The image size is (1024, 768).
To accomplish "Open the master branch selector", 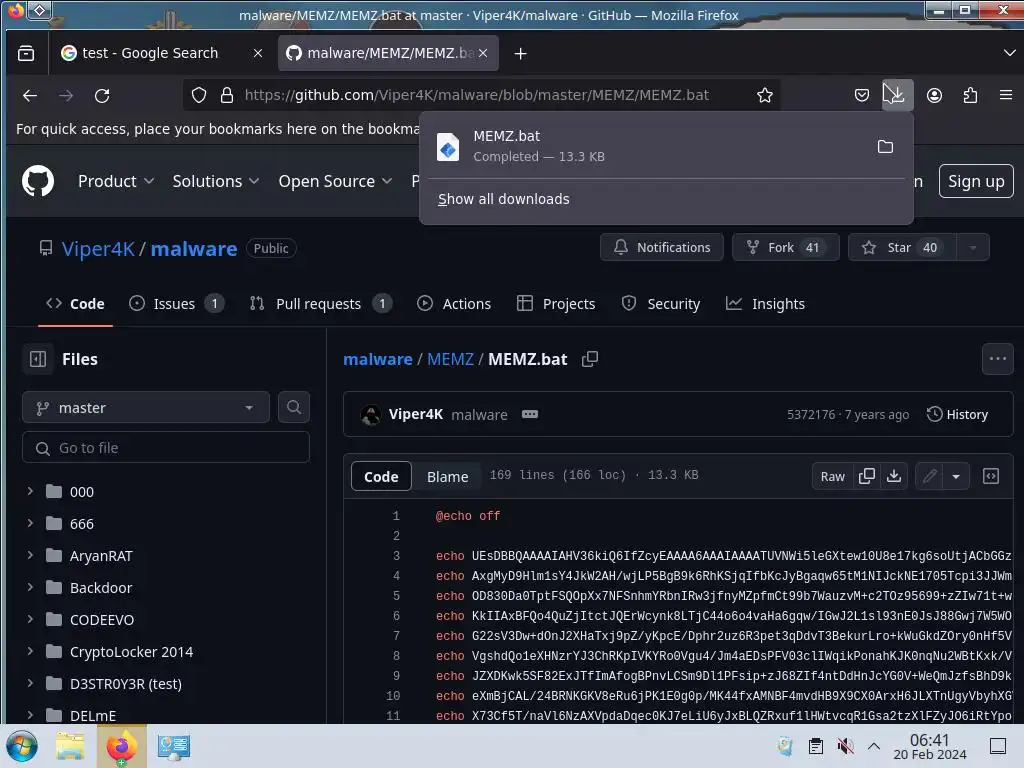I will [x=146, y=408].
